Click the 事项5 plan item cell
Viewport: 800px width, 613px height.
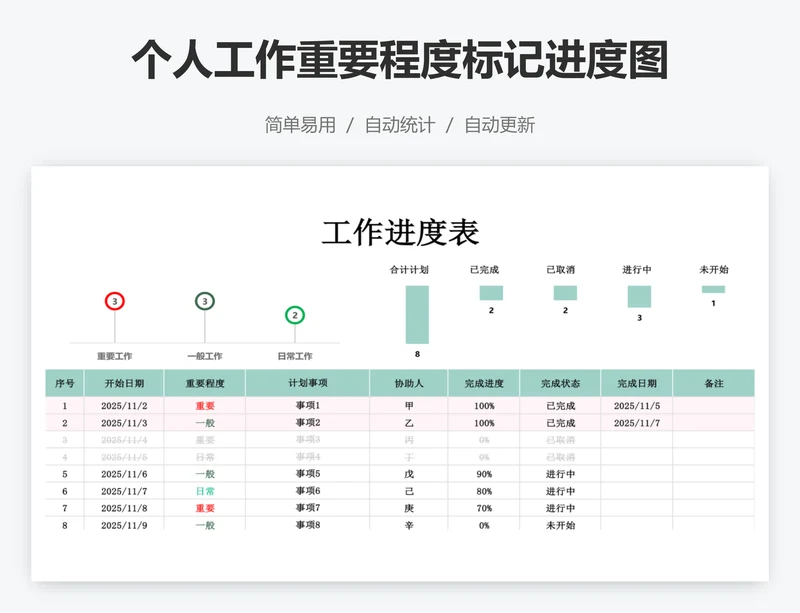pos(308,474)
